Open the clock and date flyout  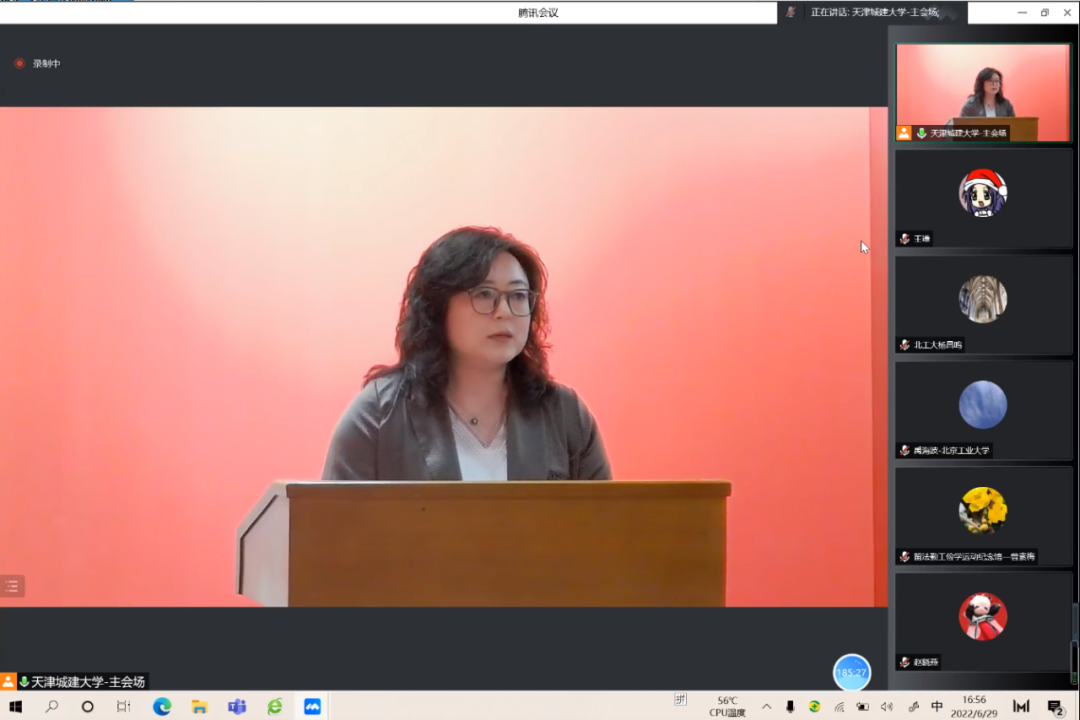[974, 706]
